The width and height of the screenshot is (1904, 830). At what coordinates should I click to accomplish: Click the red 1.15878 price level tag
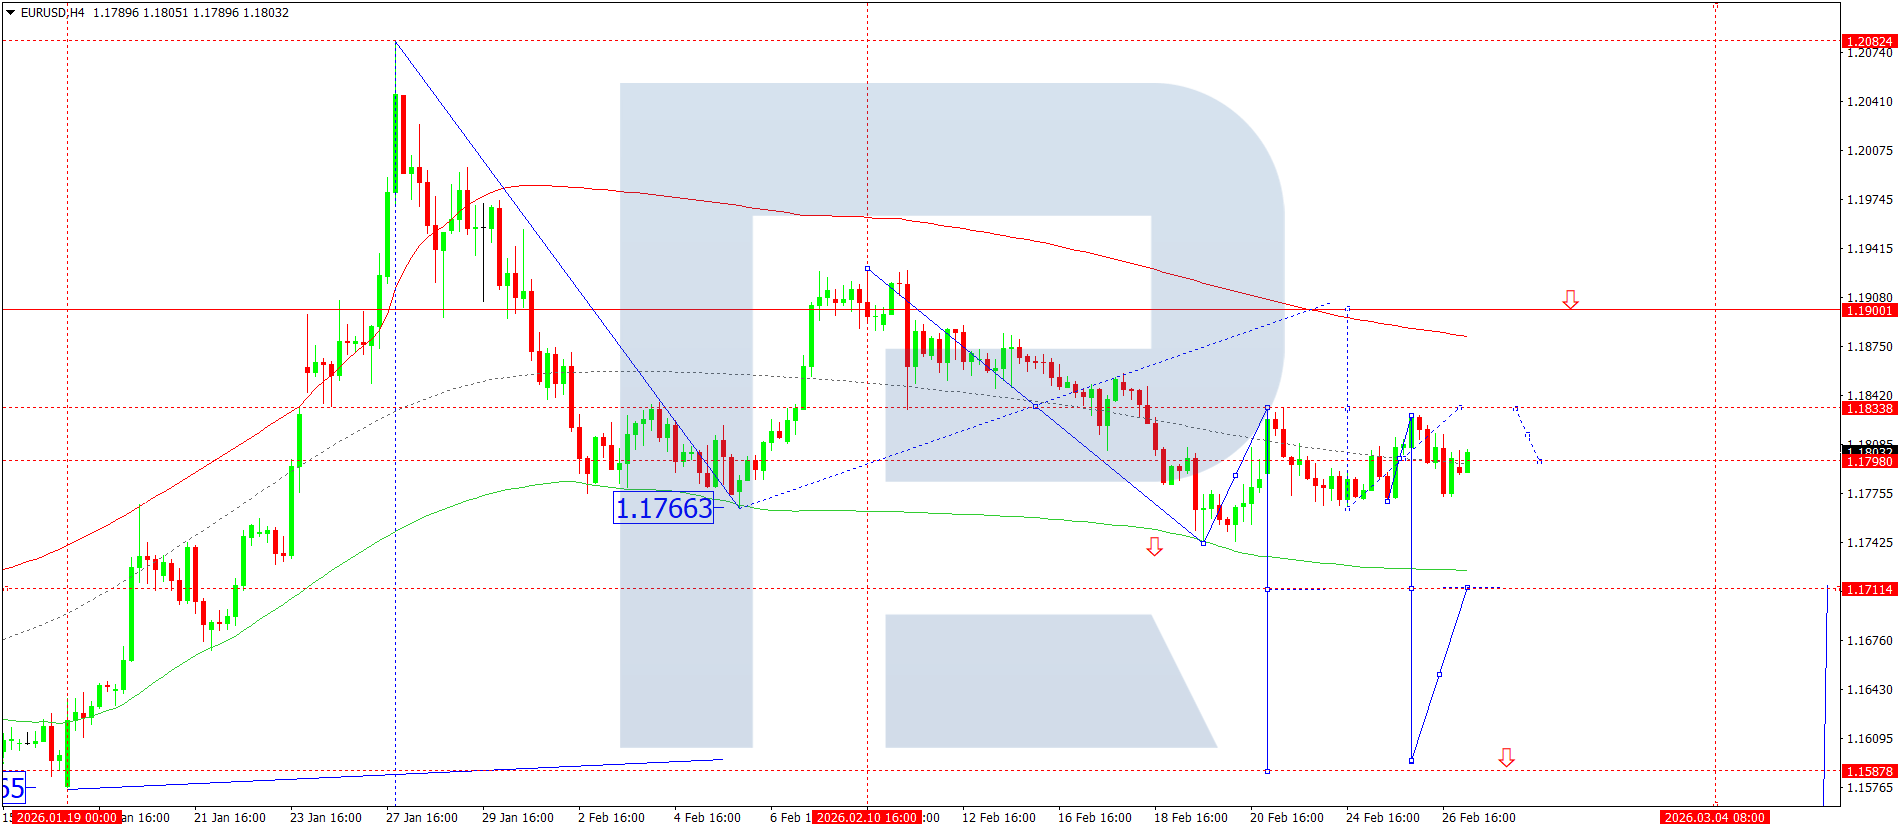click(x=1868, y=771)
